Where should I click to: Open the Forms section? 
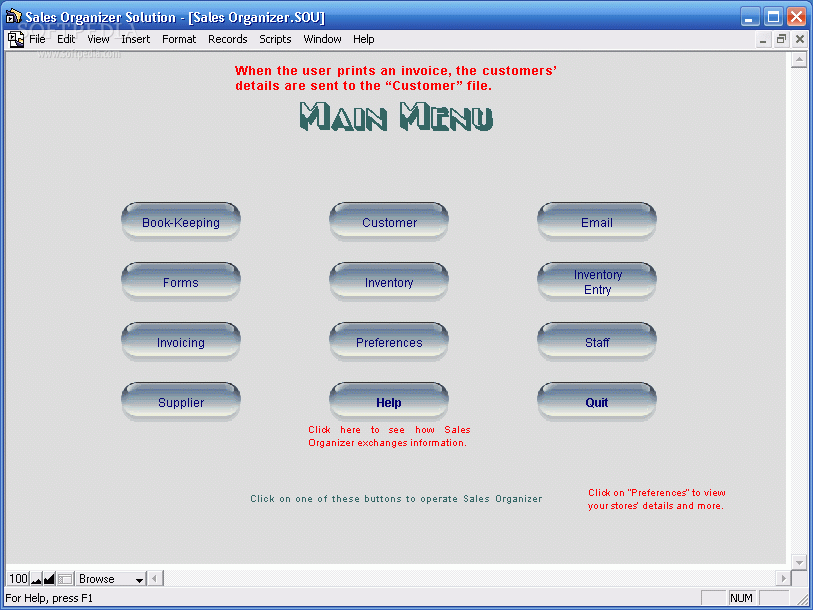coord(181,282)
